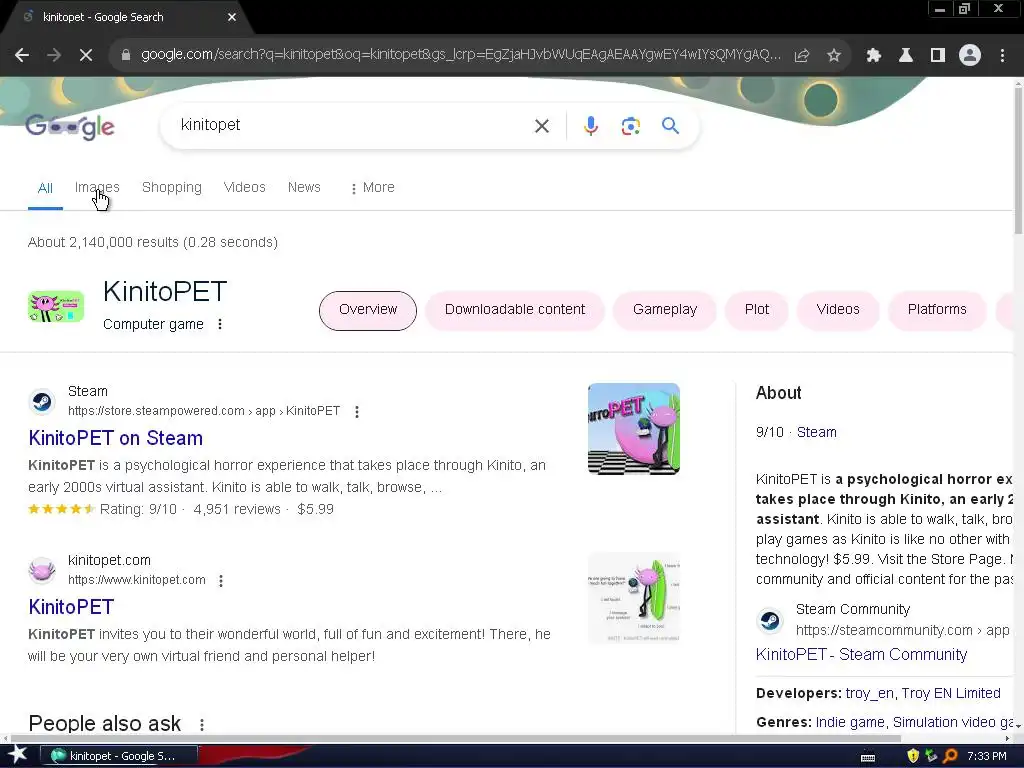This screenshot has width=1024, height=768.
Task: Select the Overview chip
Action: (368, 310)
